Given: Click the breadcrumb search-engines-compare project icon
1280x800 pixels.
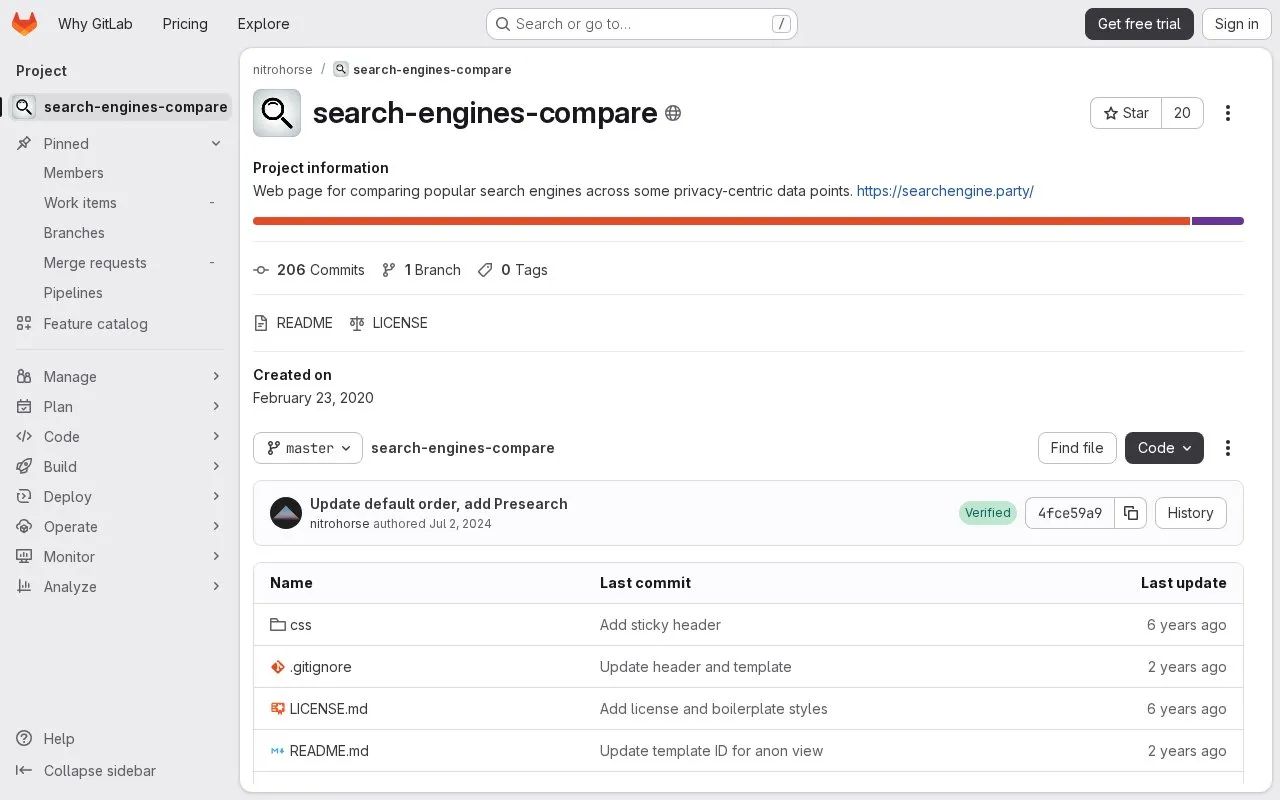Looking at the screenshot, I should [x=341, y=69].
